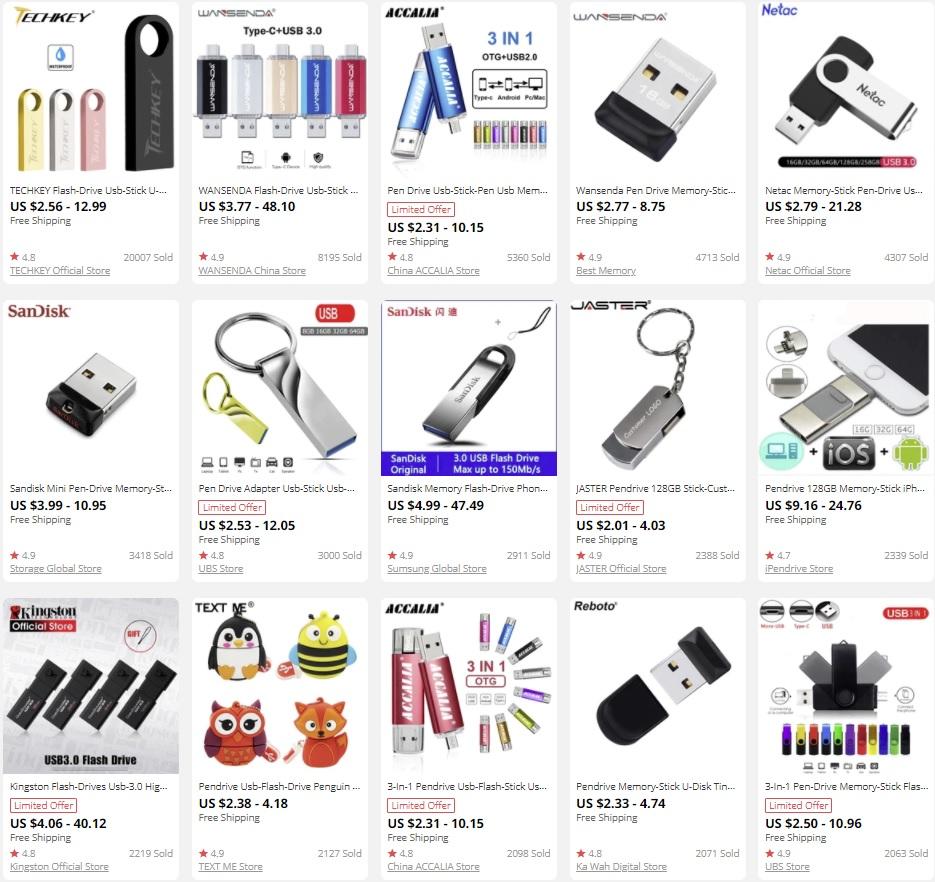Open the Netac swivel flash drive image

click(x=846, y=90)
